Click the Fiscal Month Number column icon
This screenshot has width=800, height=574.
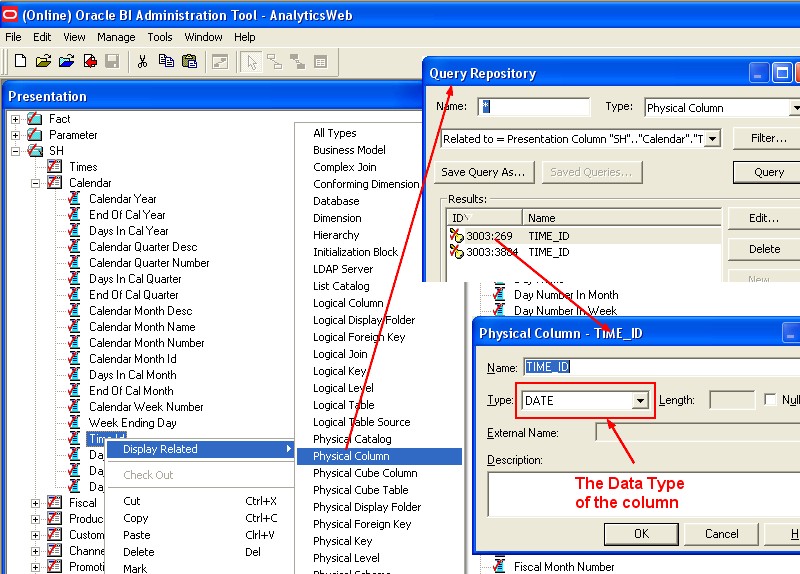click(499, 565)
